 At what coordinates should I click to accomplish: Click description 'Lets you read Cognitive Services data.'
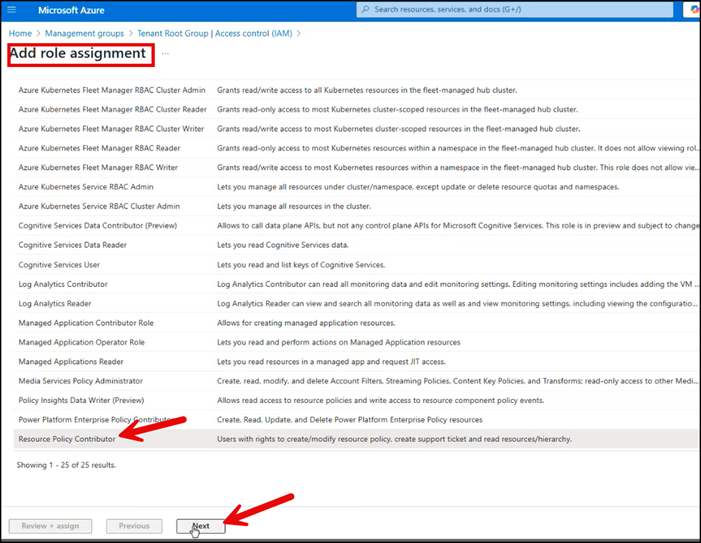283,245
